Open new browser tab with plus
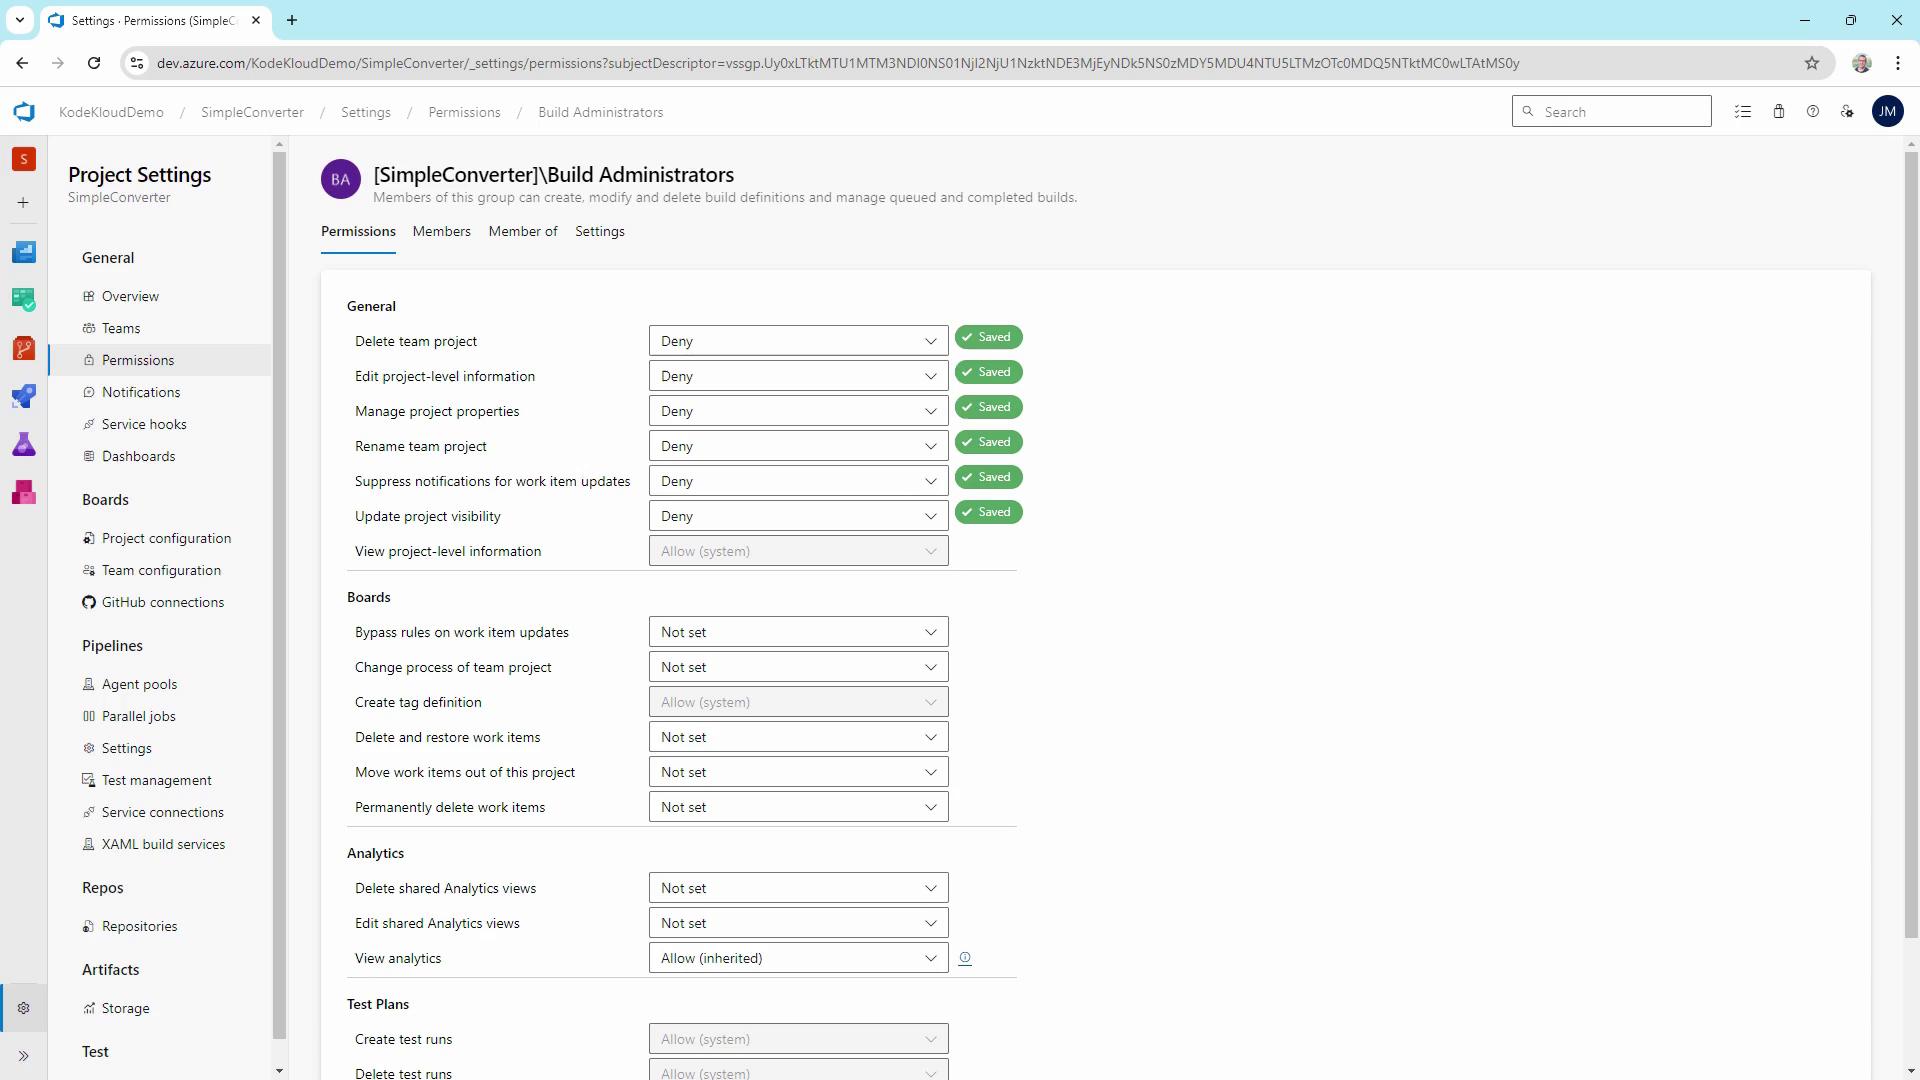Screen dimensions: 1920x1080 pyautogui.click(x=292, y=20)
